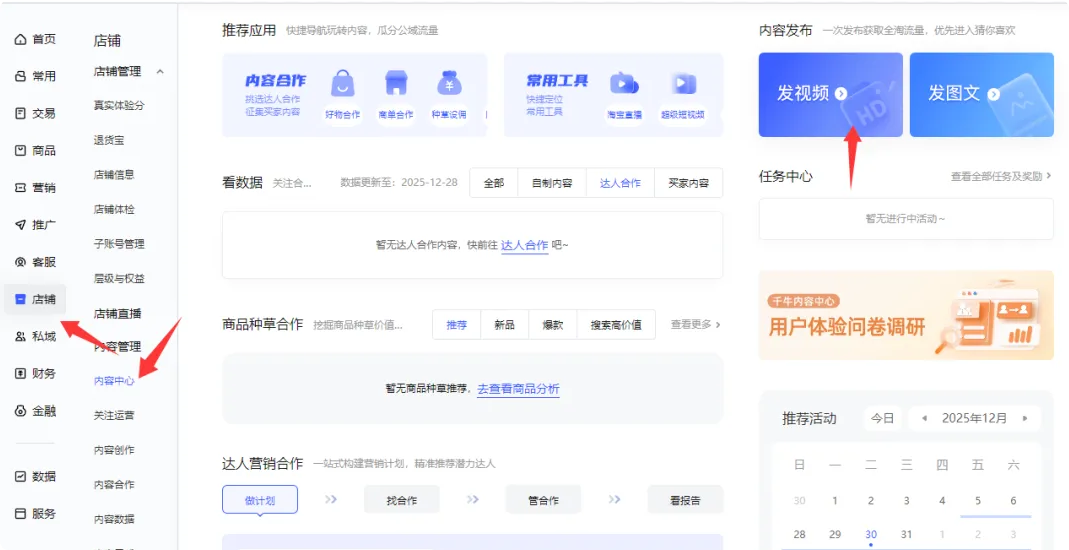The image size is (1069, 550).
Task: Select the 金融 money-bag sidebar icon
Action: coord(20,411)
